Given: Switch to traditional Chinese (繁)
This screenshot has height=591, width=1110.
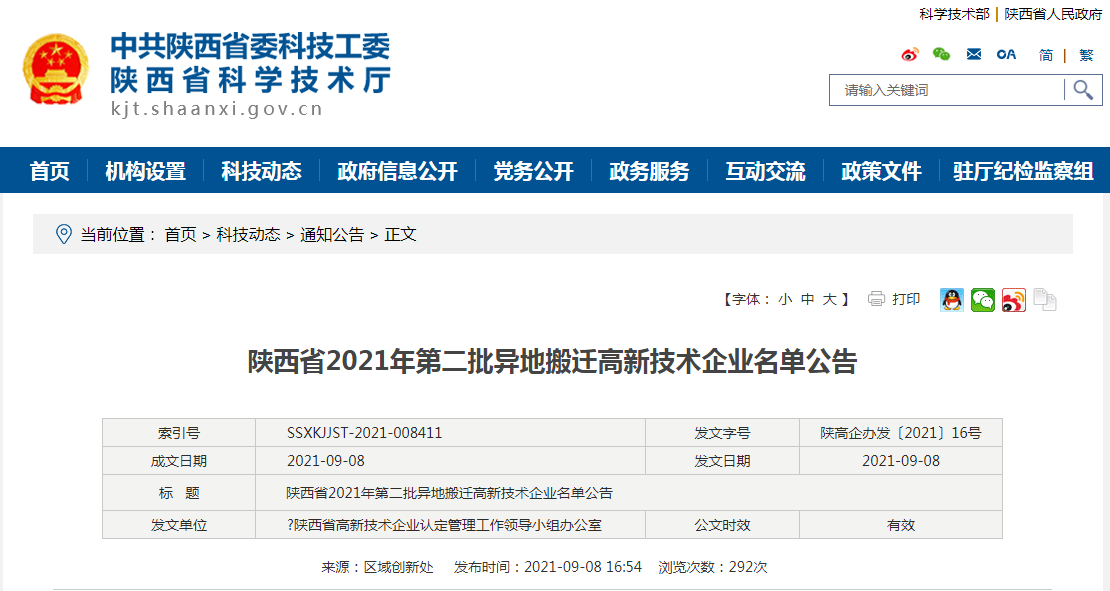Looking at the screenshot, I should 1086,55.
